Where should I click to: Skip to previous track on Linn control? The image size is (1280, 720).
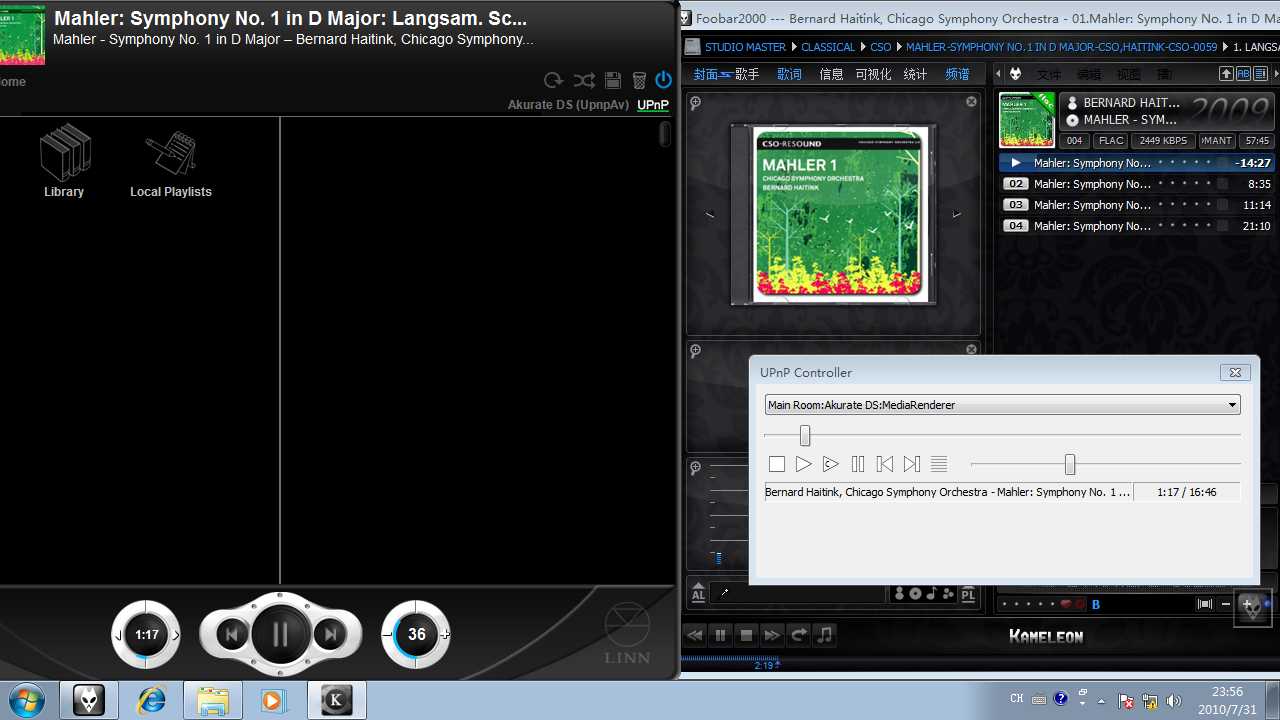point(231,634)
